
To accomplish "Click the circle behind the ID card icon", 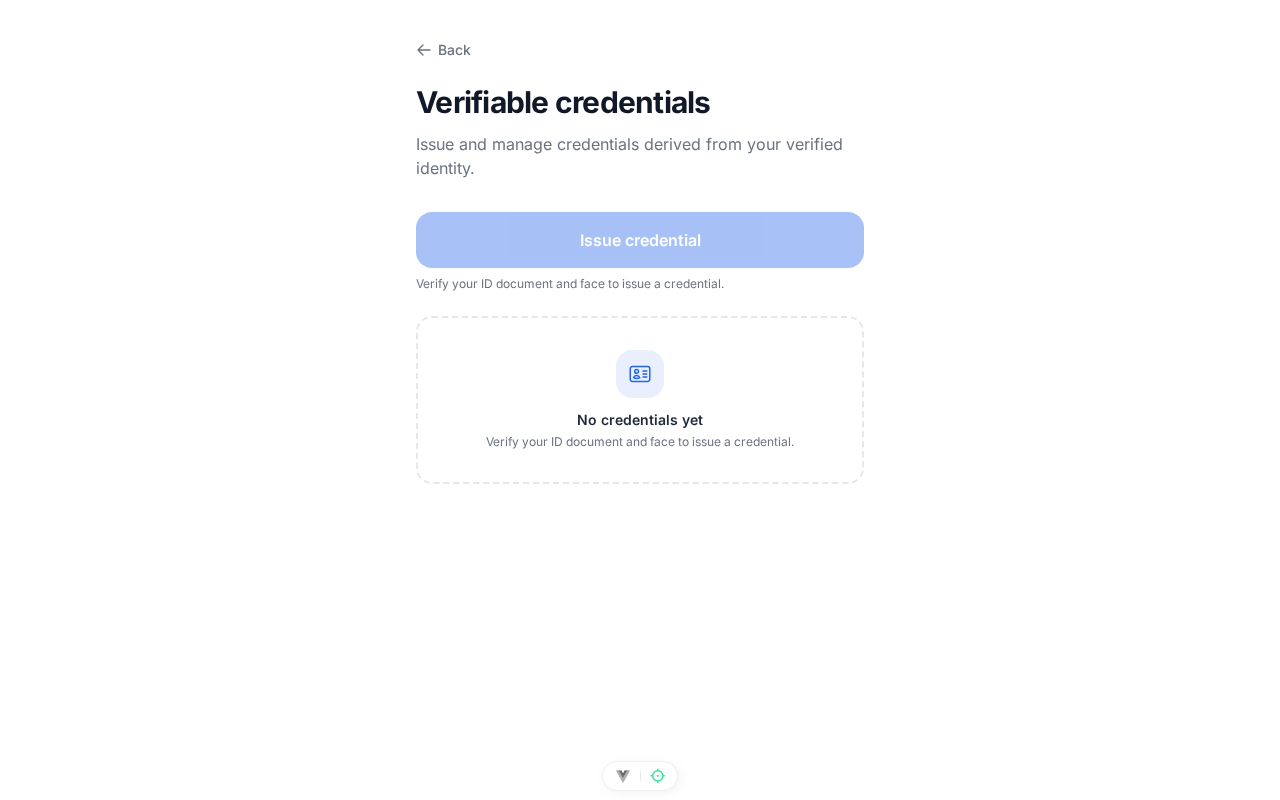I will click(x=640, y=374).
